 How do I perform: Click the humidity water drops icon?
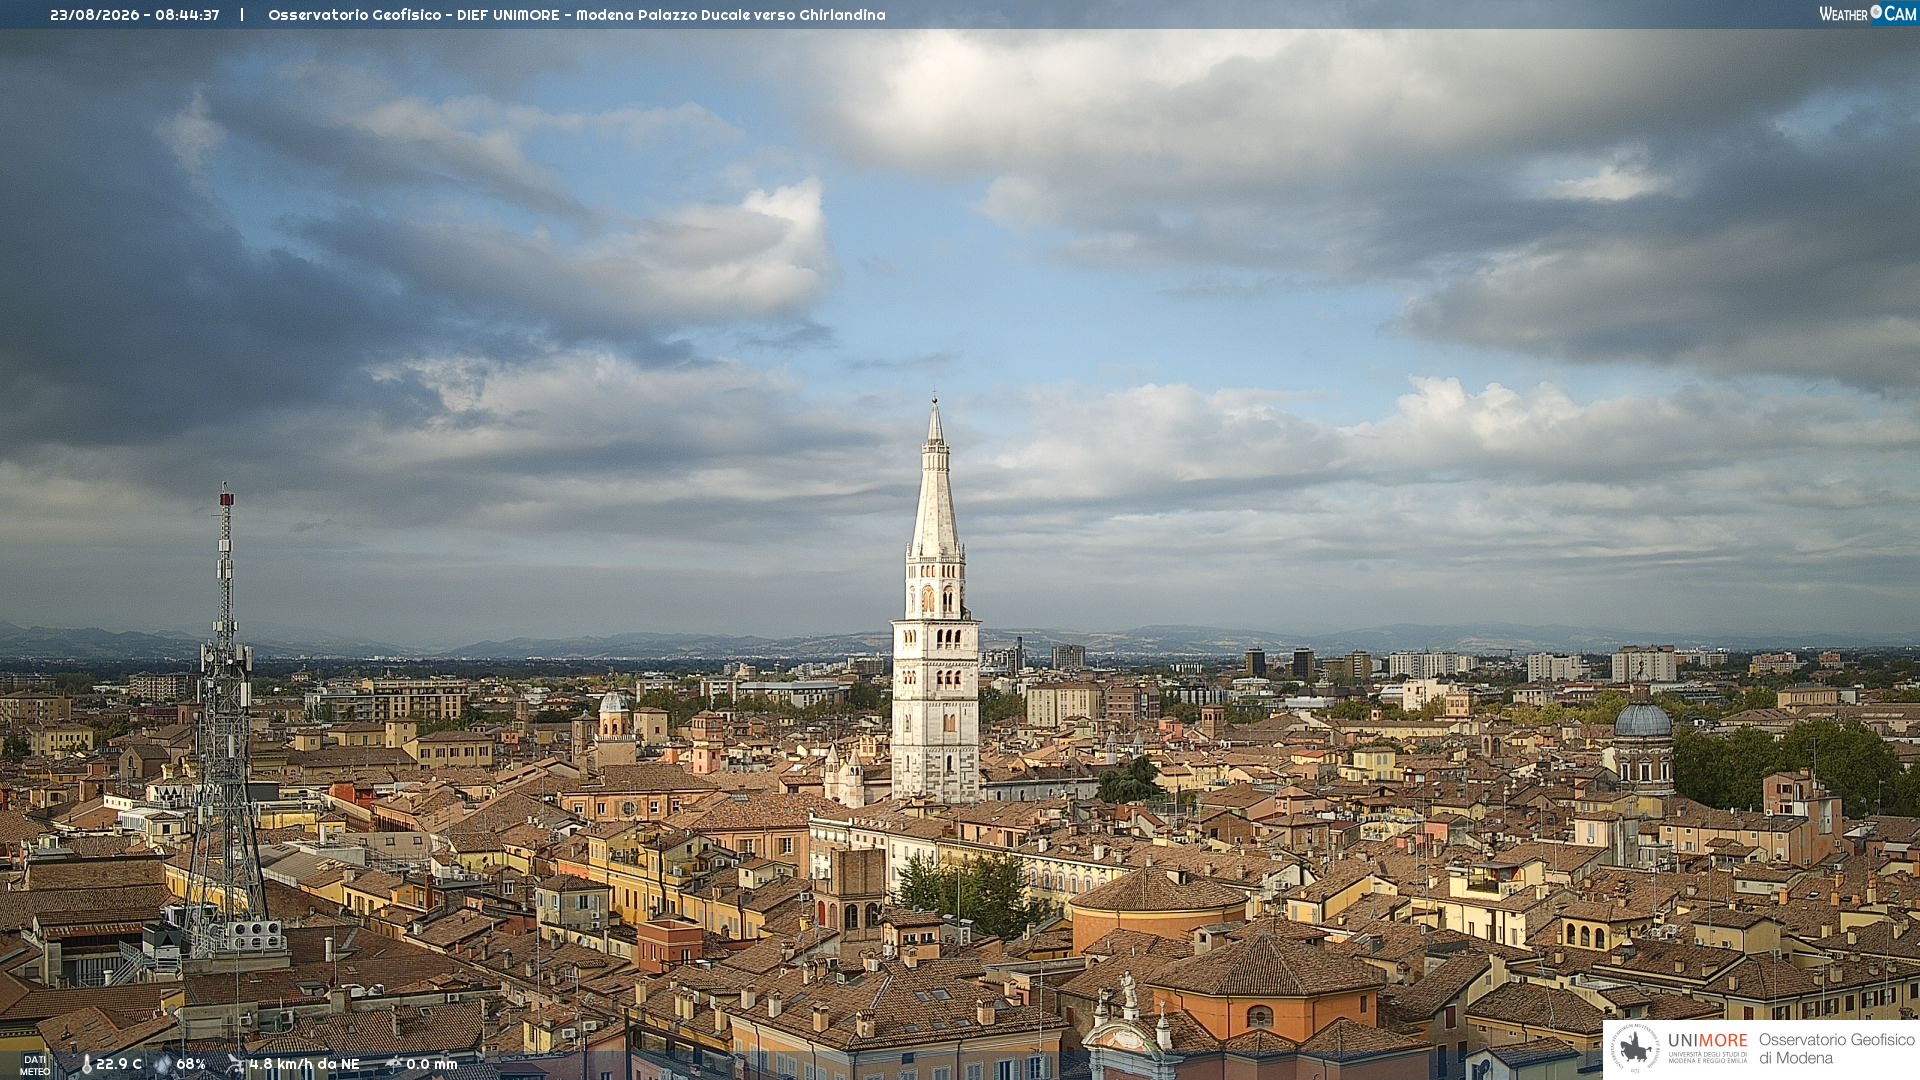coord(162,1064)
